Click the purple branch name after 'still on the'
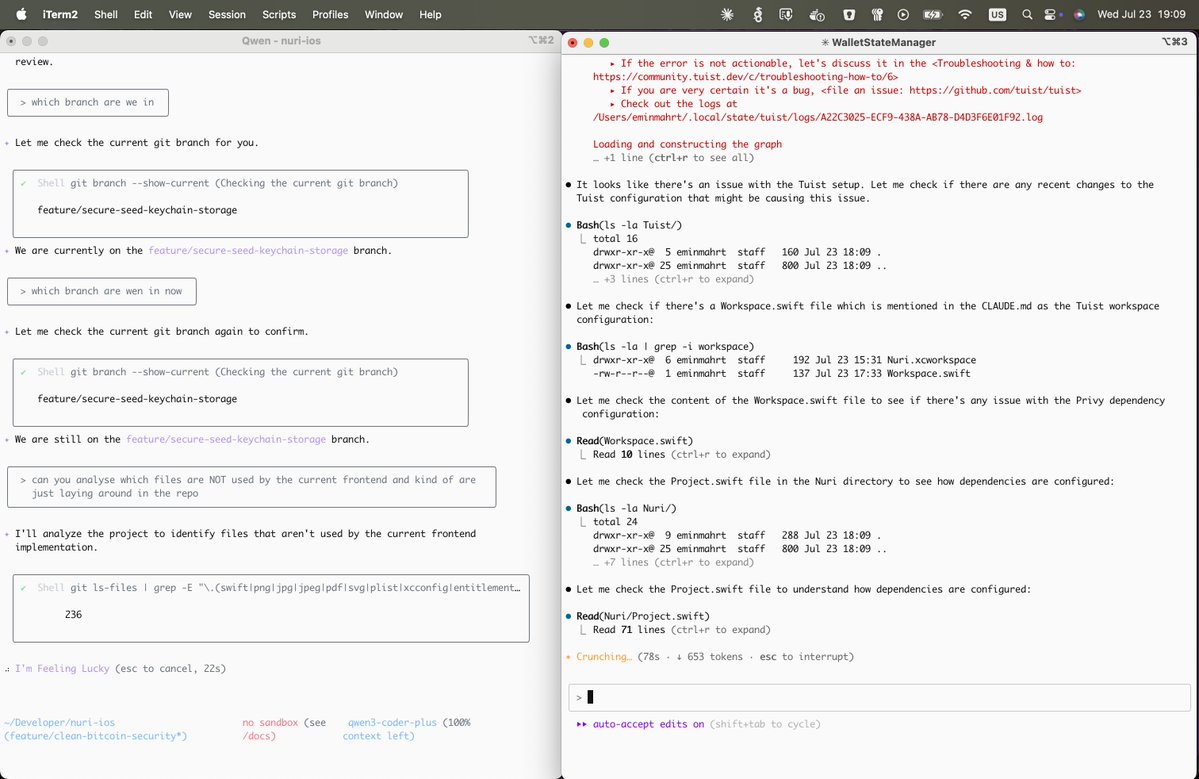1199x779 pixels. 226,439
